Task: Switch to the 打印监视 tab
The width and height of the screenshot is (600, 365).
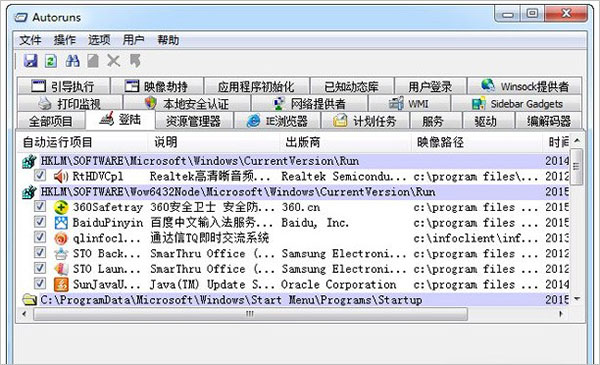Action: point(70,103)
